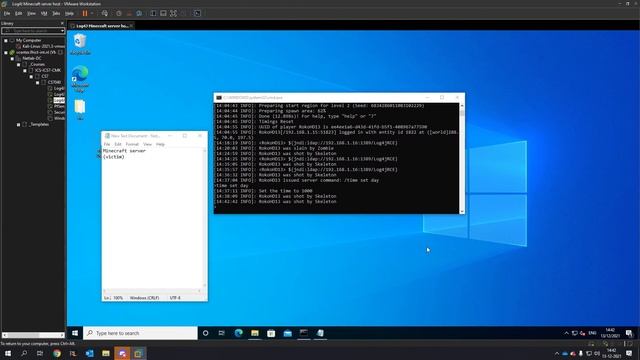Open the VMware File menu
The height and width of the screenshot is (360, 640).
7,13
